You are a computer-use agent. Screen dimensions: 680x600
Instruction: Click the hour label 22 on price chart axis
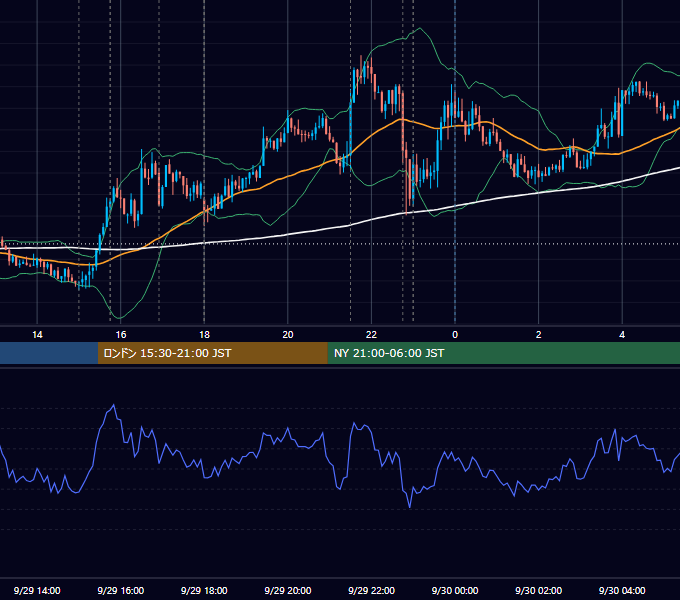point(371,335)
